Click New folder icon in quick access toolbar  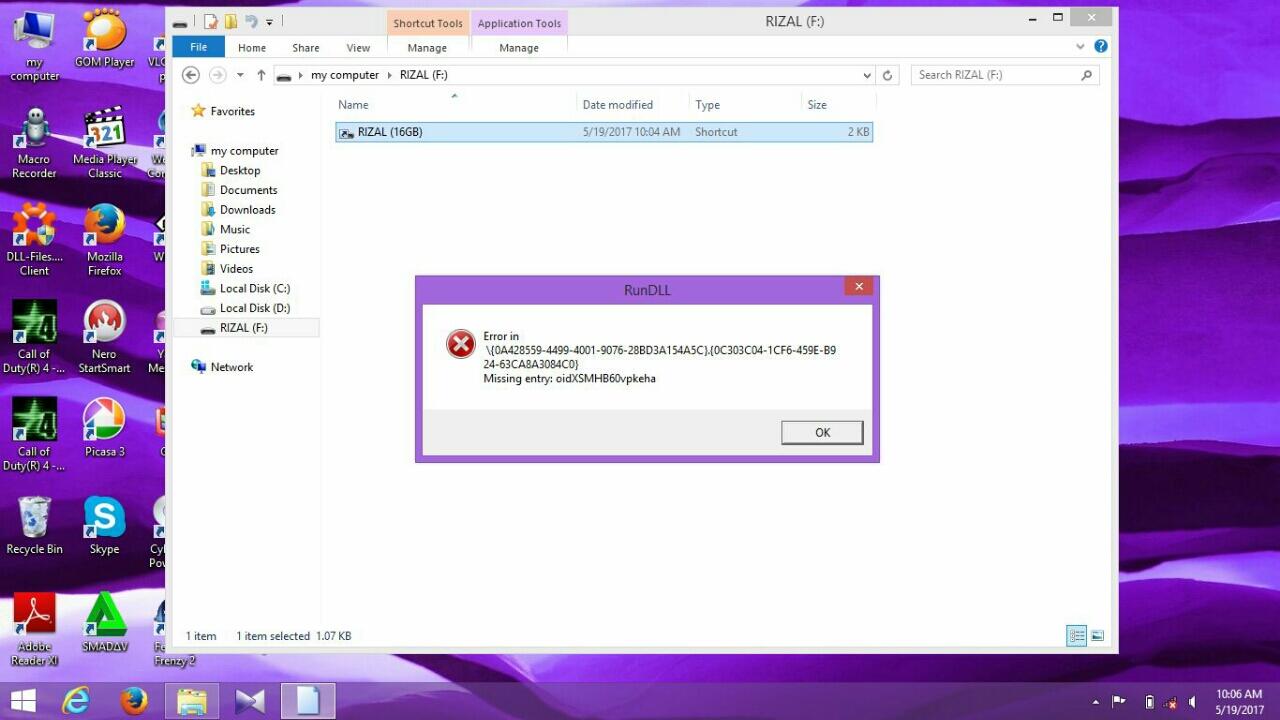tap(231, 21)
